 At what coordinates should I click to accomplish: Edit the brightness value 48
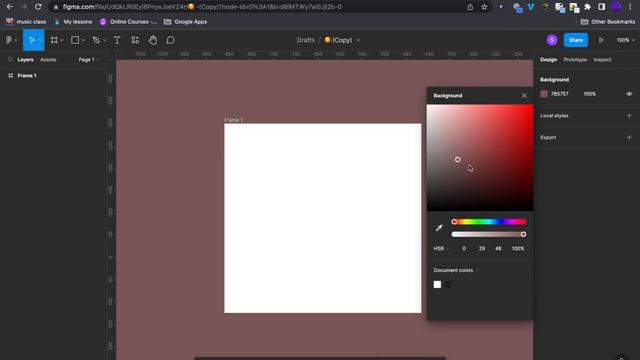tap(498, 249)
